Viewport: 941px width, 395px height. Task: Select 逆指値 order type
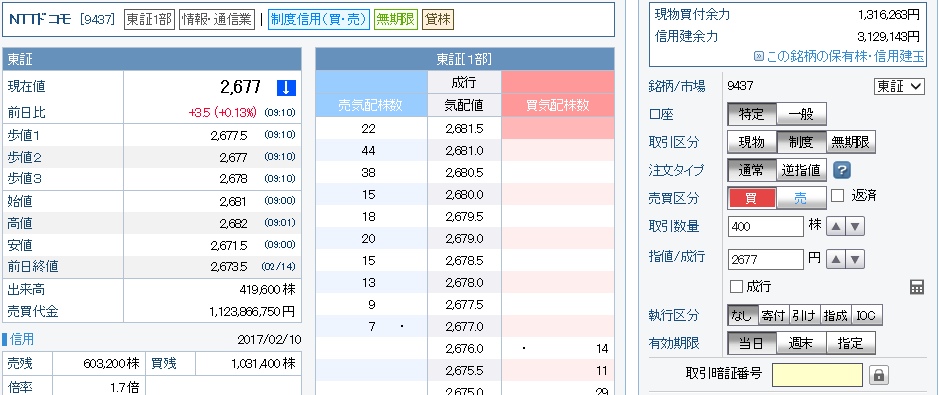tap(801, 170)
